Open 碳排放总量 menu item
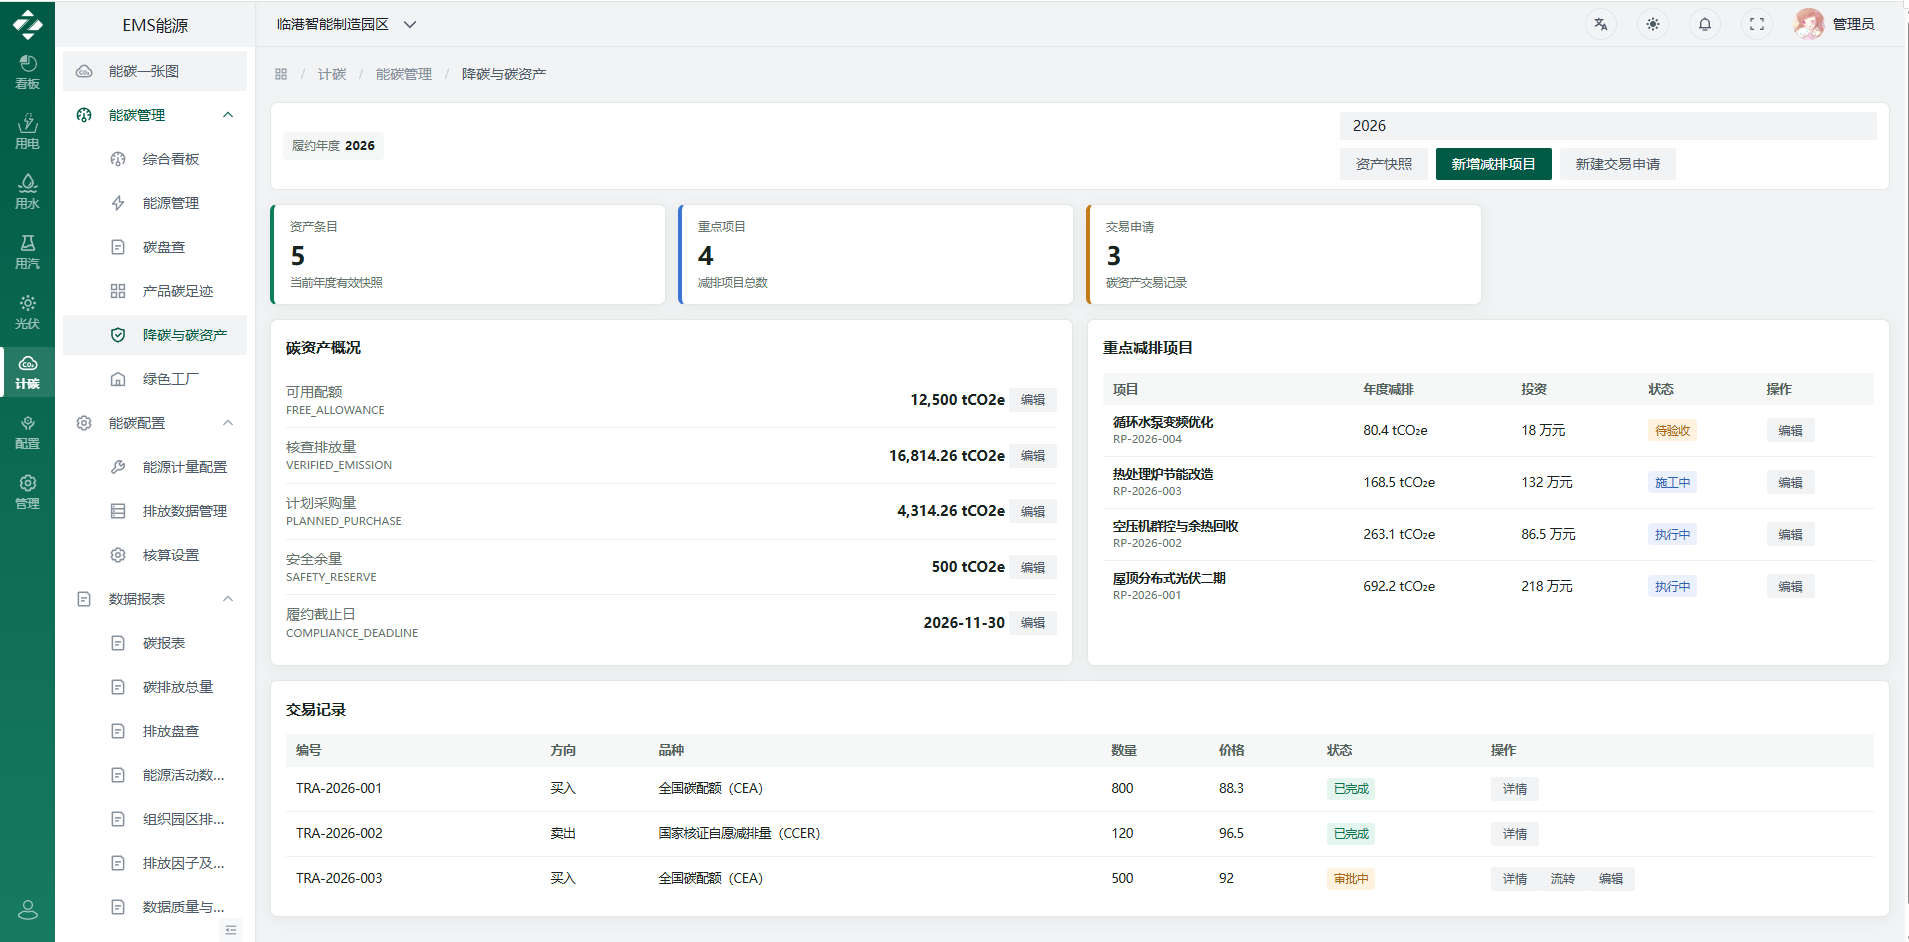The height and width of the screenshot is (942, 1909). pos(155,687)
